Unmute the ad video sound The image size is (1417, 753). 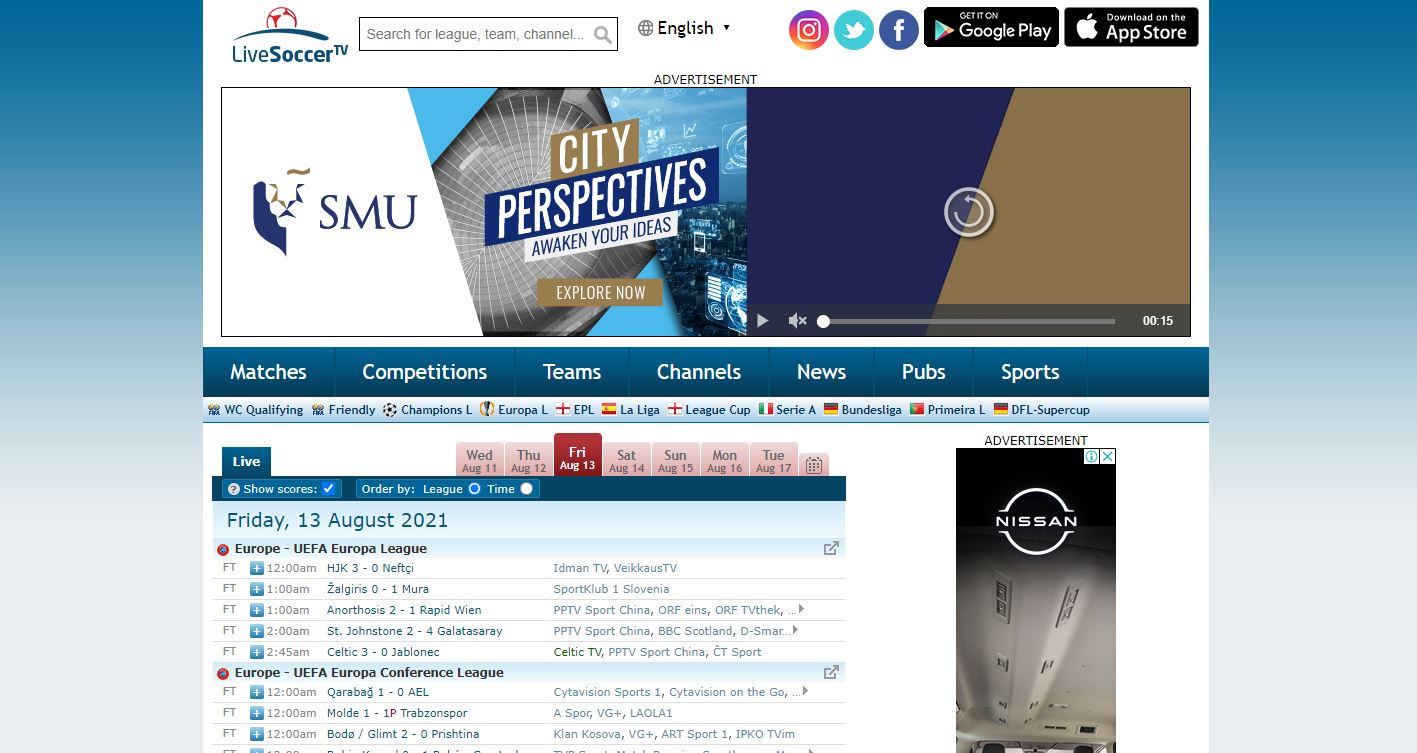click(797, 321)
